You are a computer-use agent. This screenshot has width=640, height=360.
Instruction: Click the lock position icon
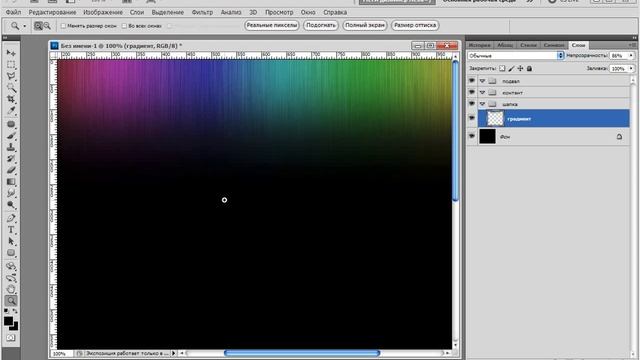(x=520, y=69)
